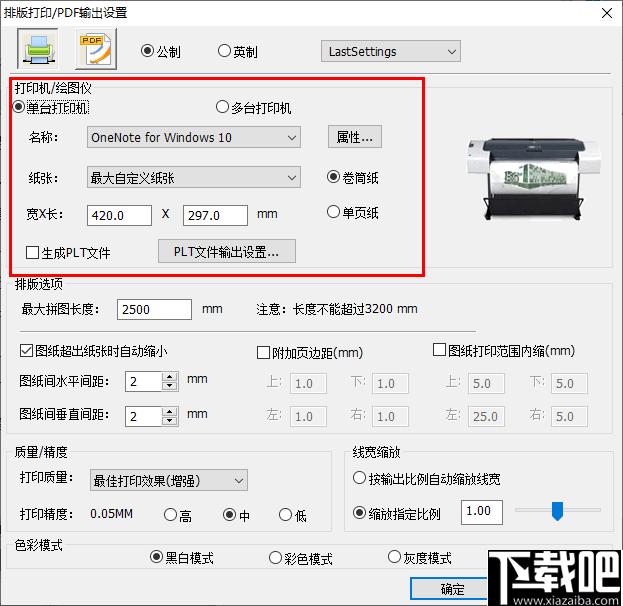This screenshot has width=623, height=606.
Task: Open PLT文件输出设置... button
Action: tap(227, 252)
